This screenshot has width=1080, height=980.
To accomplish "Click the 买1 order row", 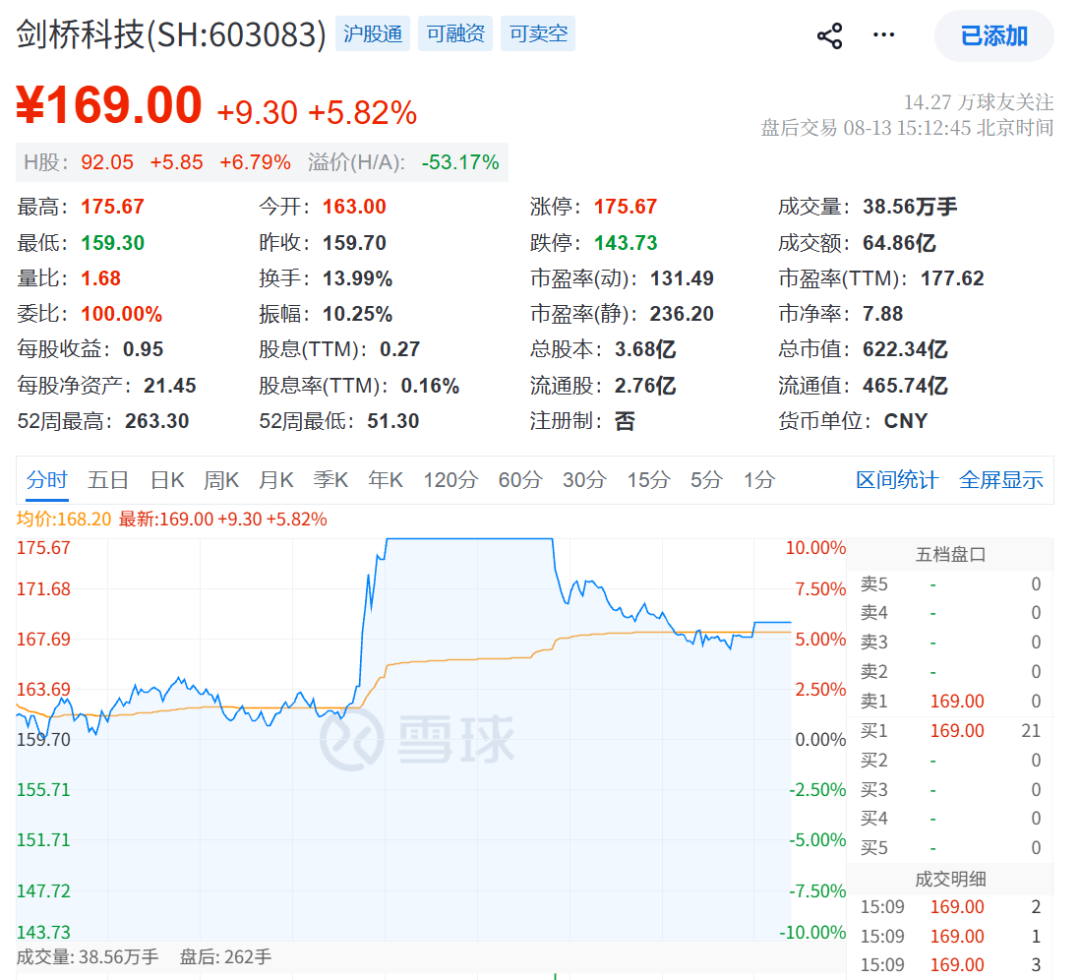I will (x=951, y=731).
